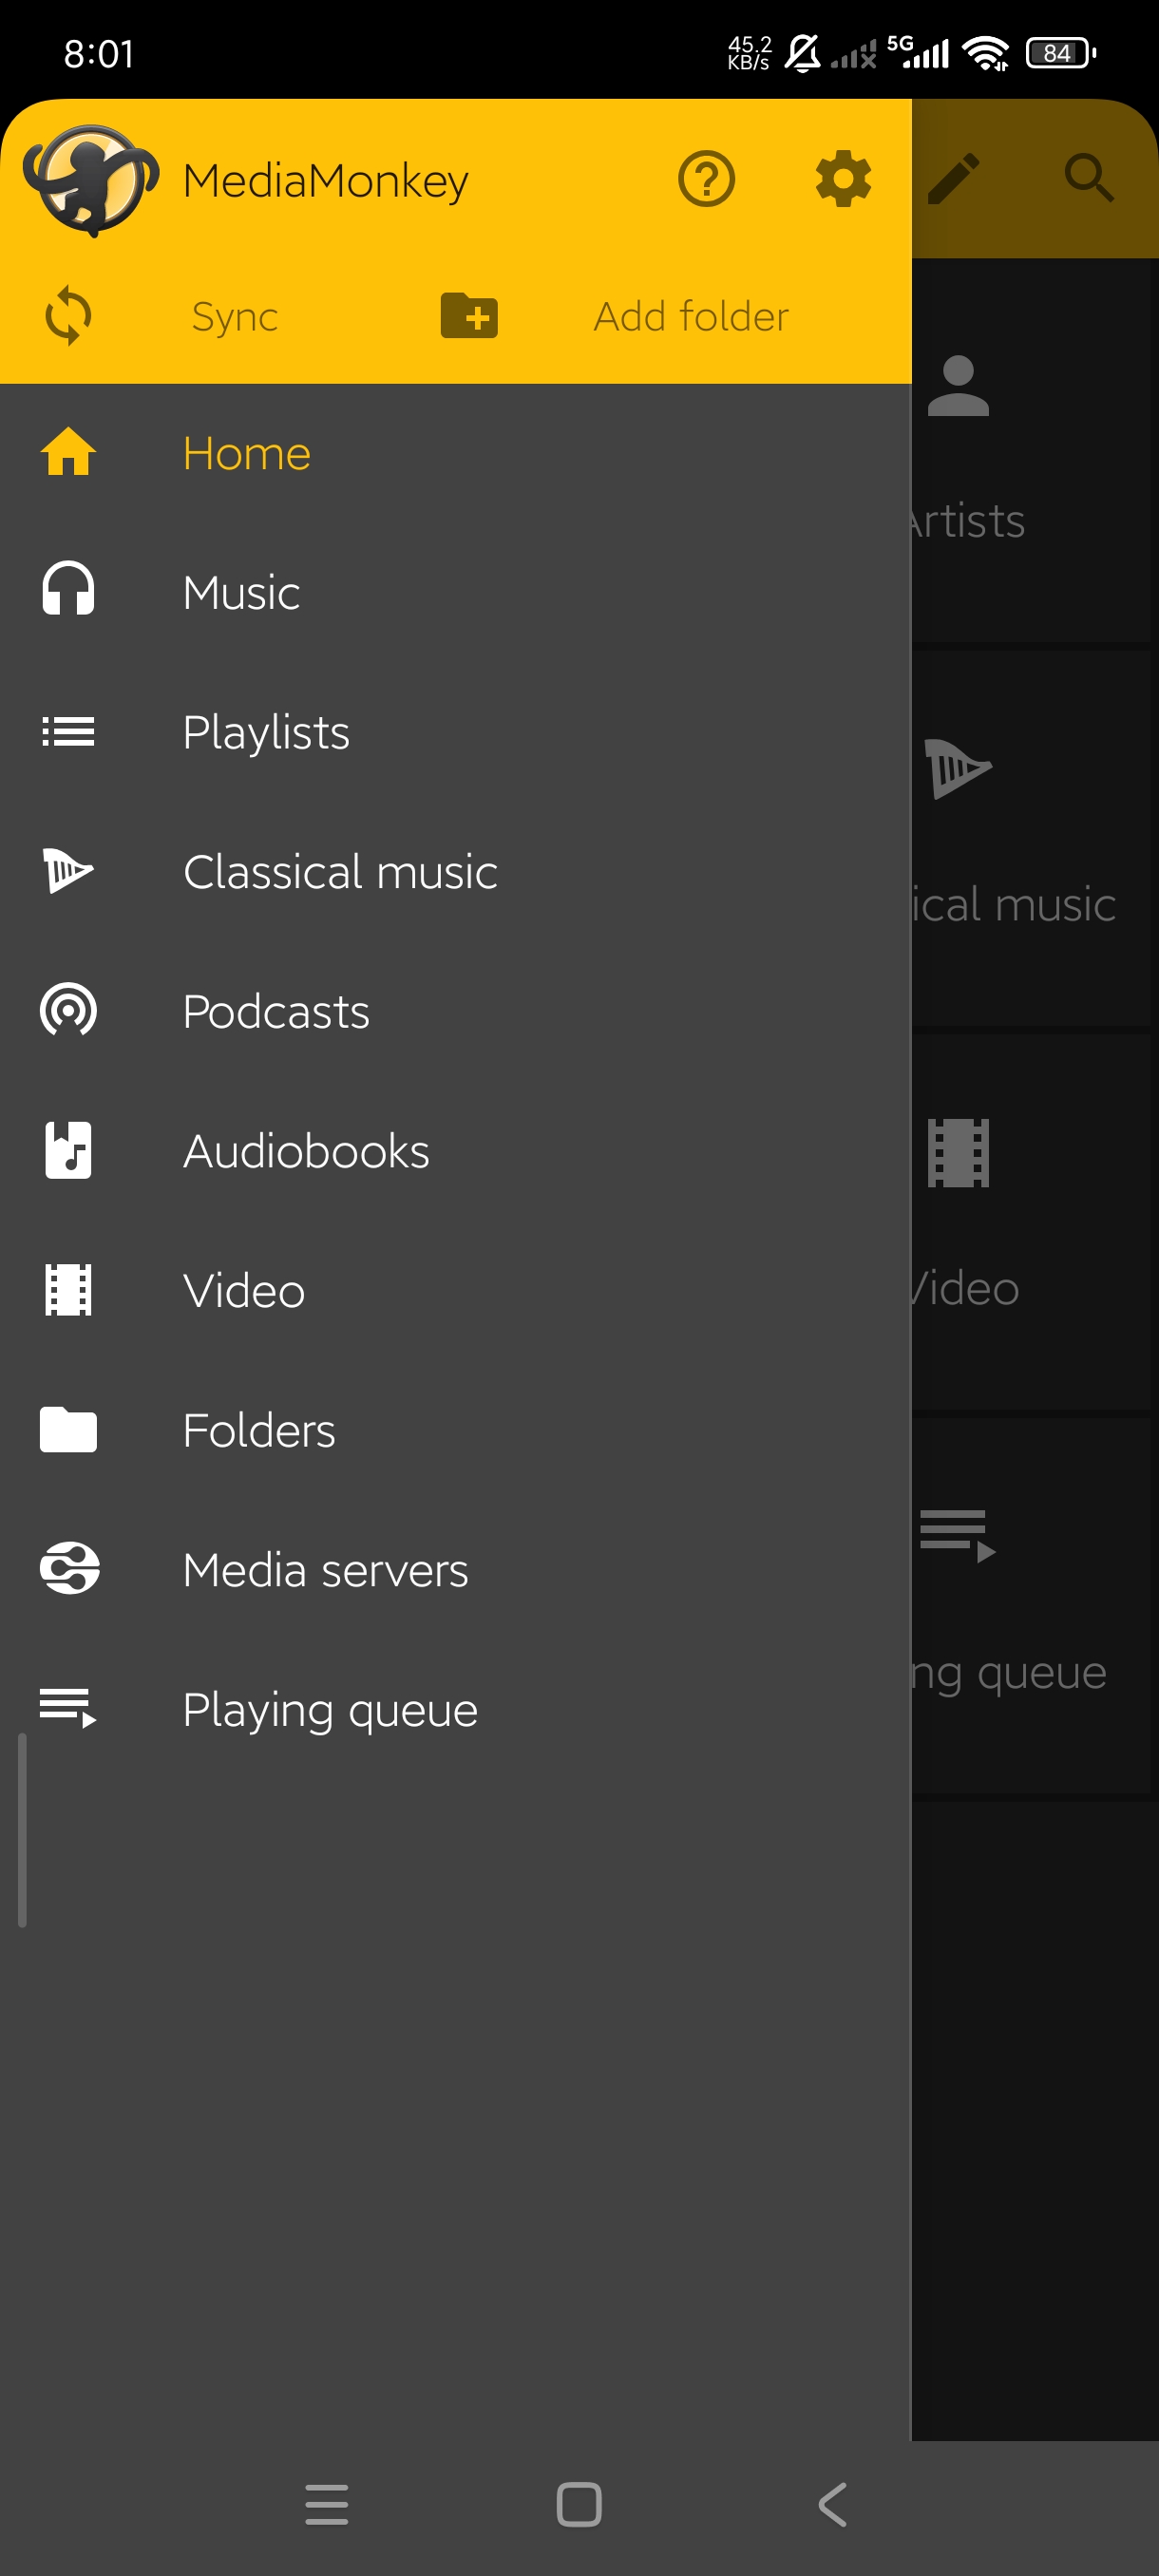The height and width of the screenshot is (2576, 1159).
Task: Click the Audiobooks book icon
Action: pyautogui.click(x=68, y=1150)
